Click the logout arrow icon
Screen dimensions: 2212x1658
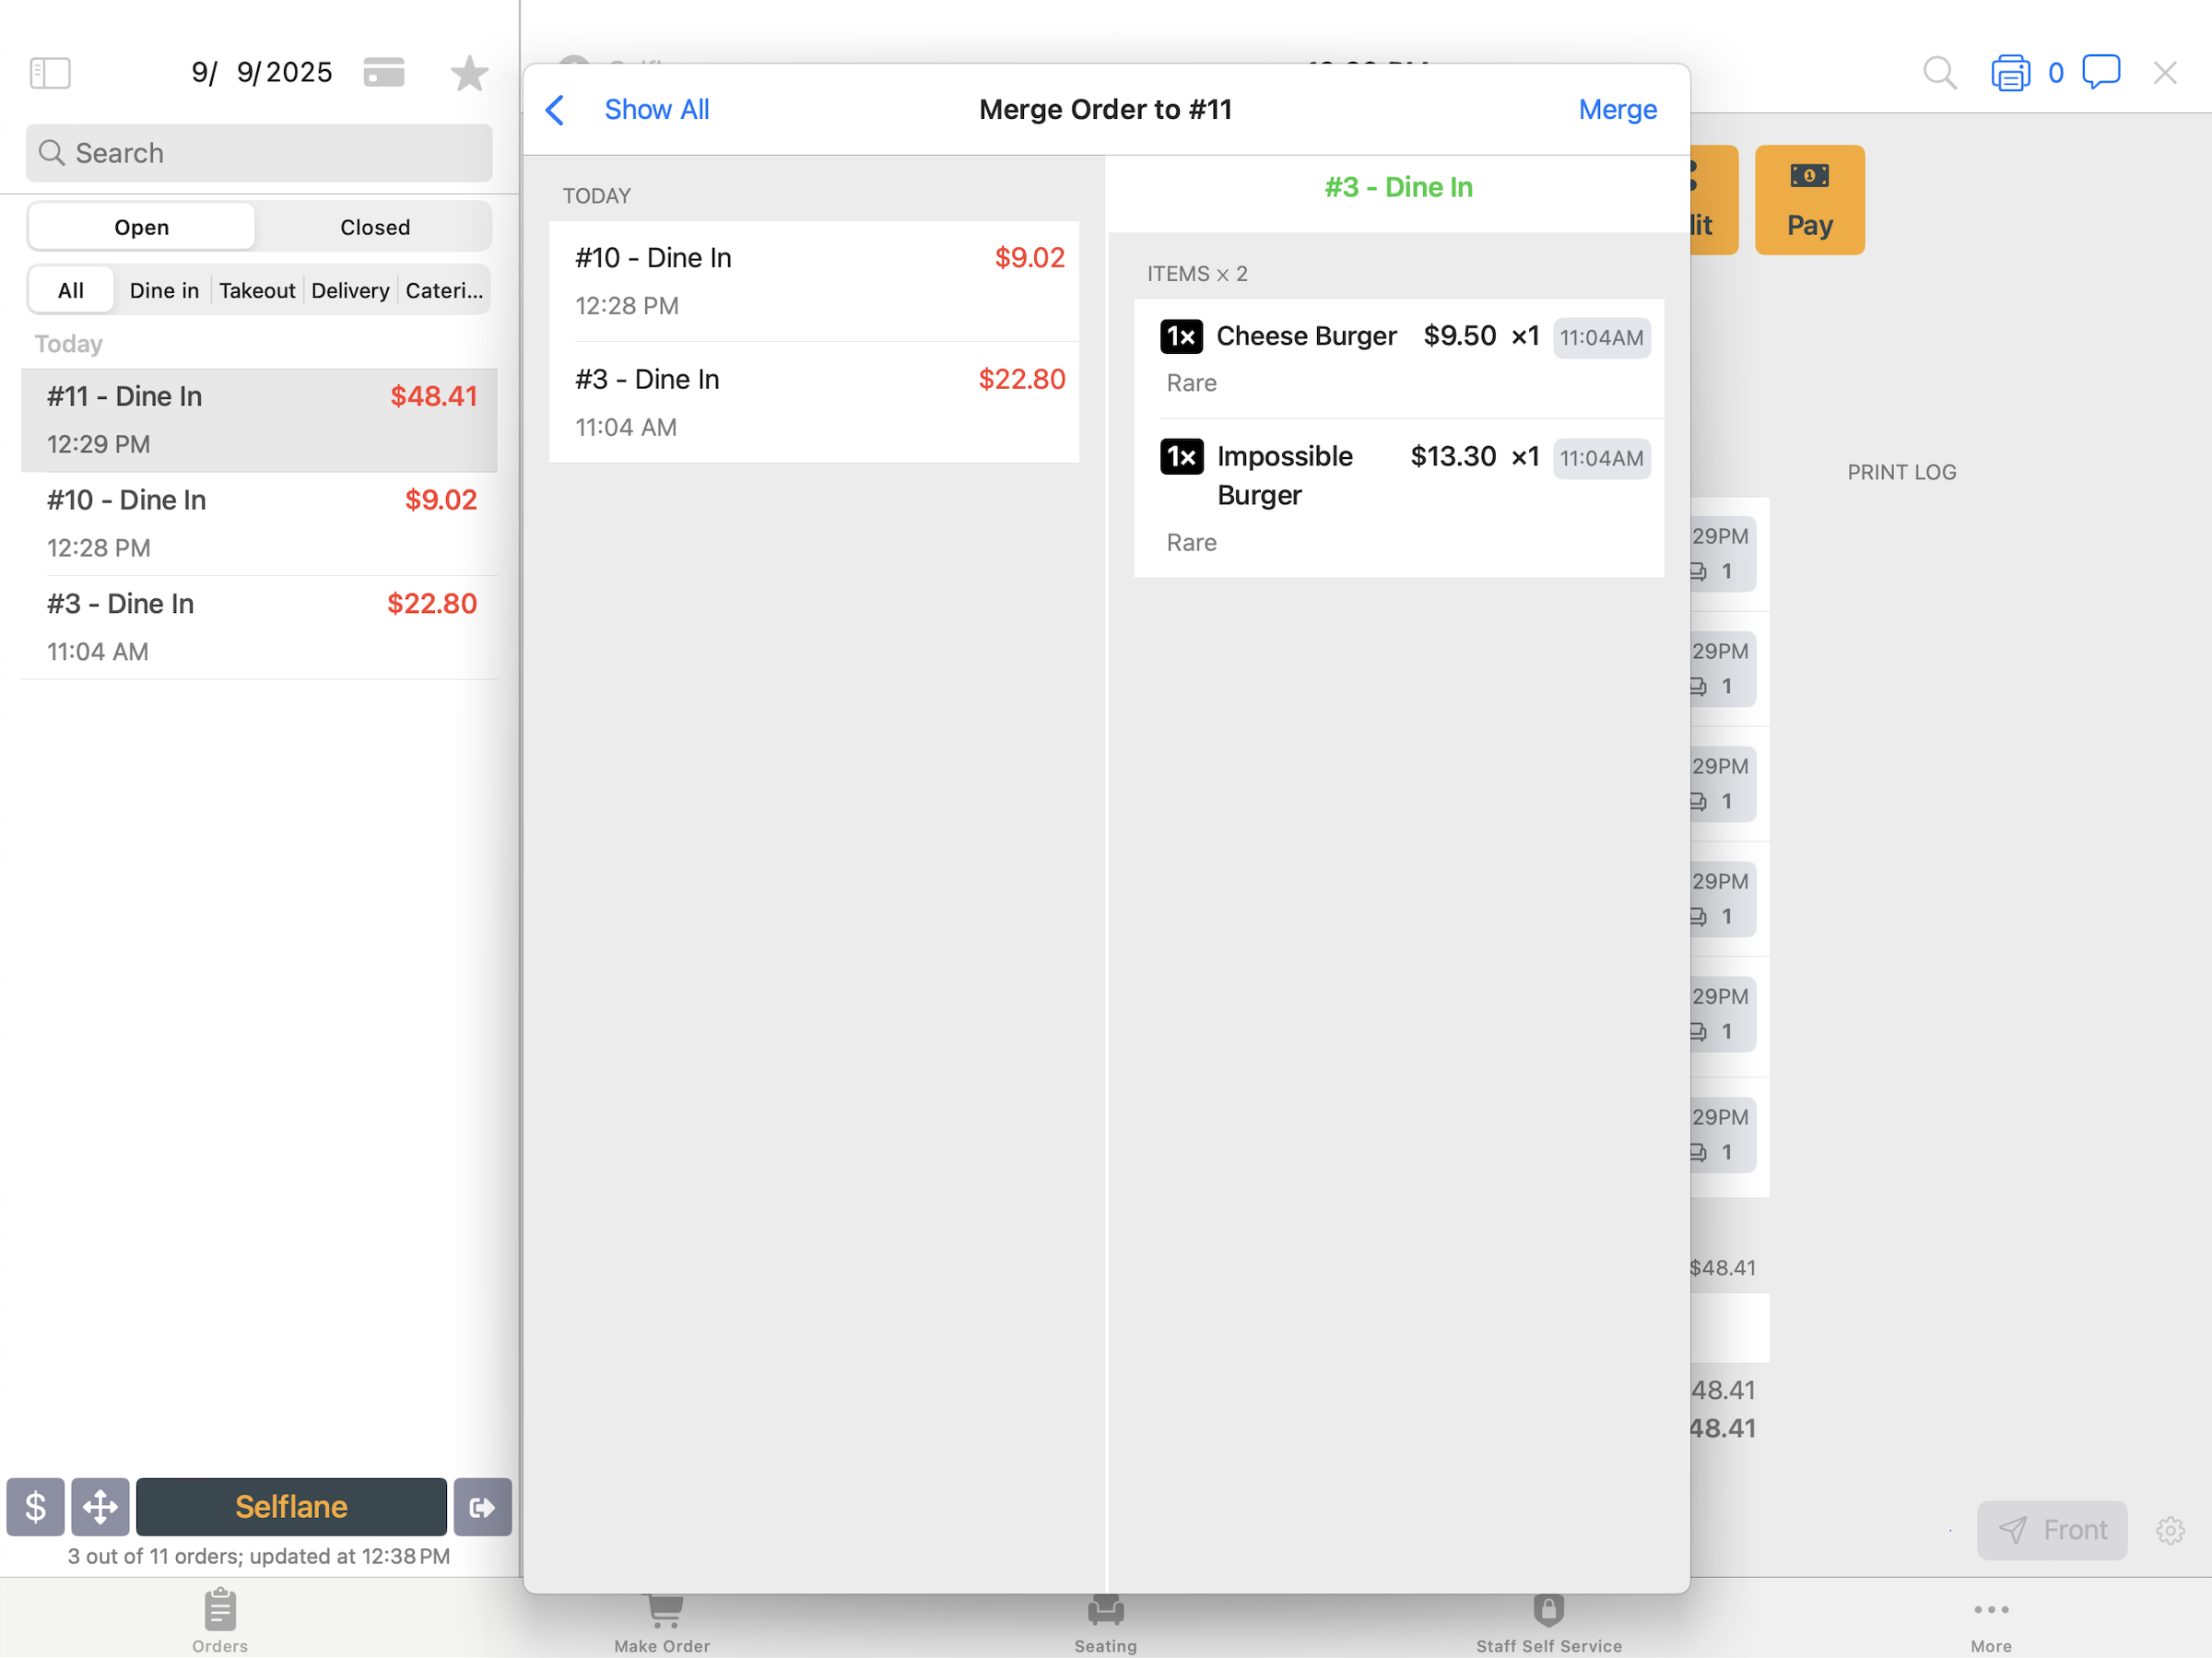click(x=482, y=1506)
